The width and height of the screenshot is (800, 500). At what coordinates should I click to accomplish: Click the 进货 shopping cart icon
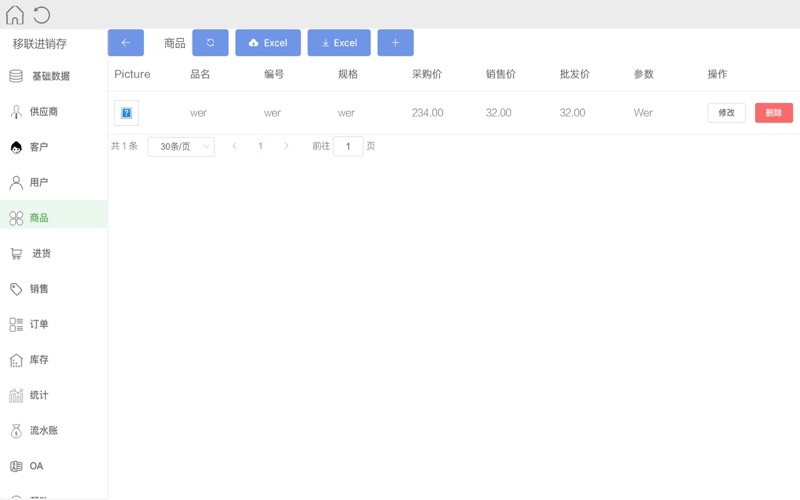pos(16,254)
